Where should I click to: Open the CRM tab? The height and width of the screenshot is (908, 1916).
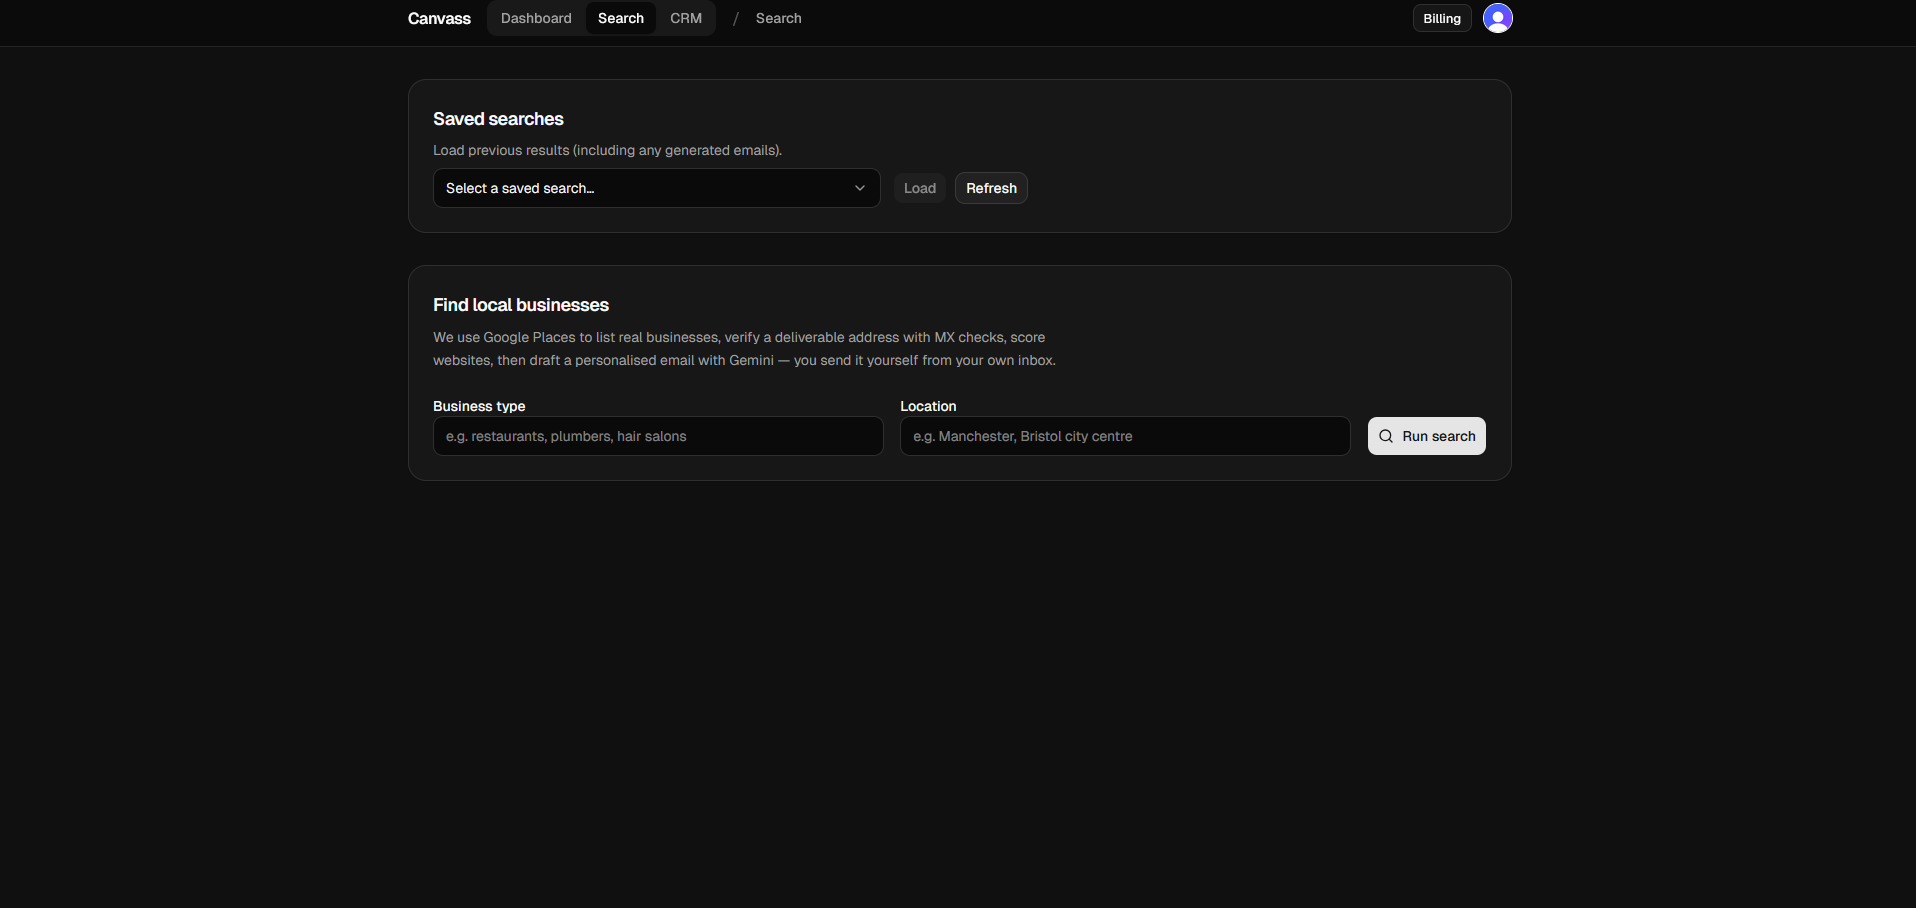pyautogui.click(x=686, y=18)
